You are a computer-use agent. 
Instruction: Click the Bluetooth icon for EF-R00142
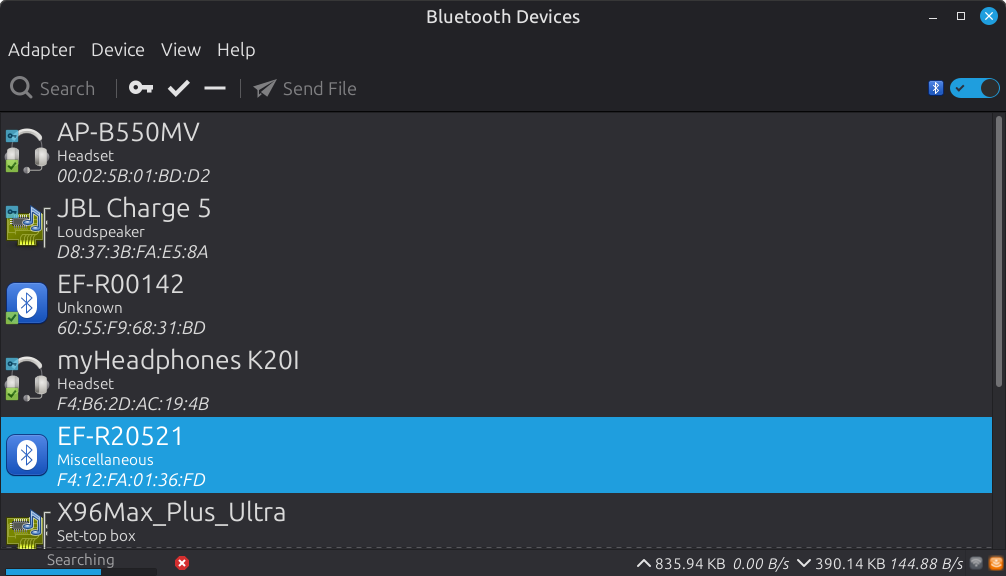click(27, 302)
